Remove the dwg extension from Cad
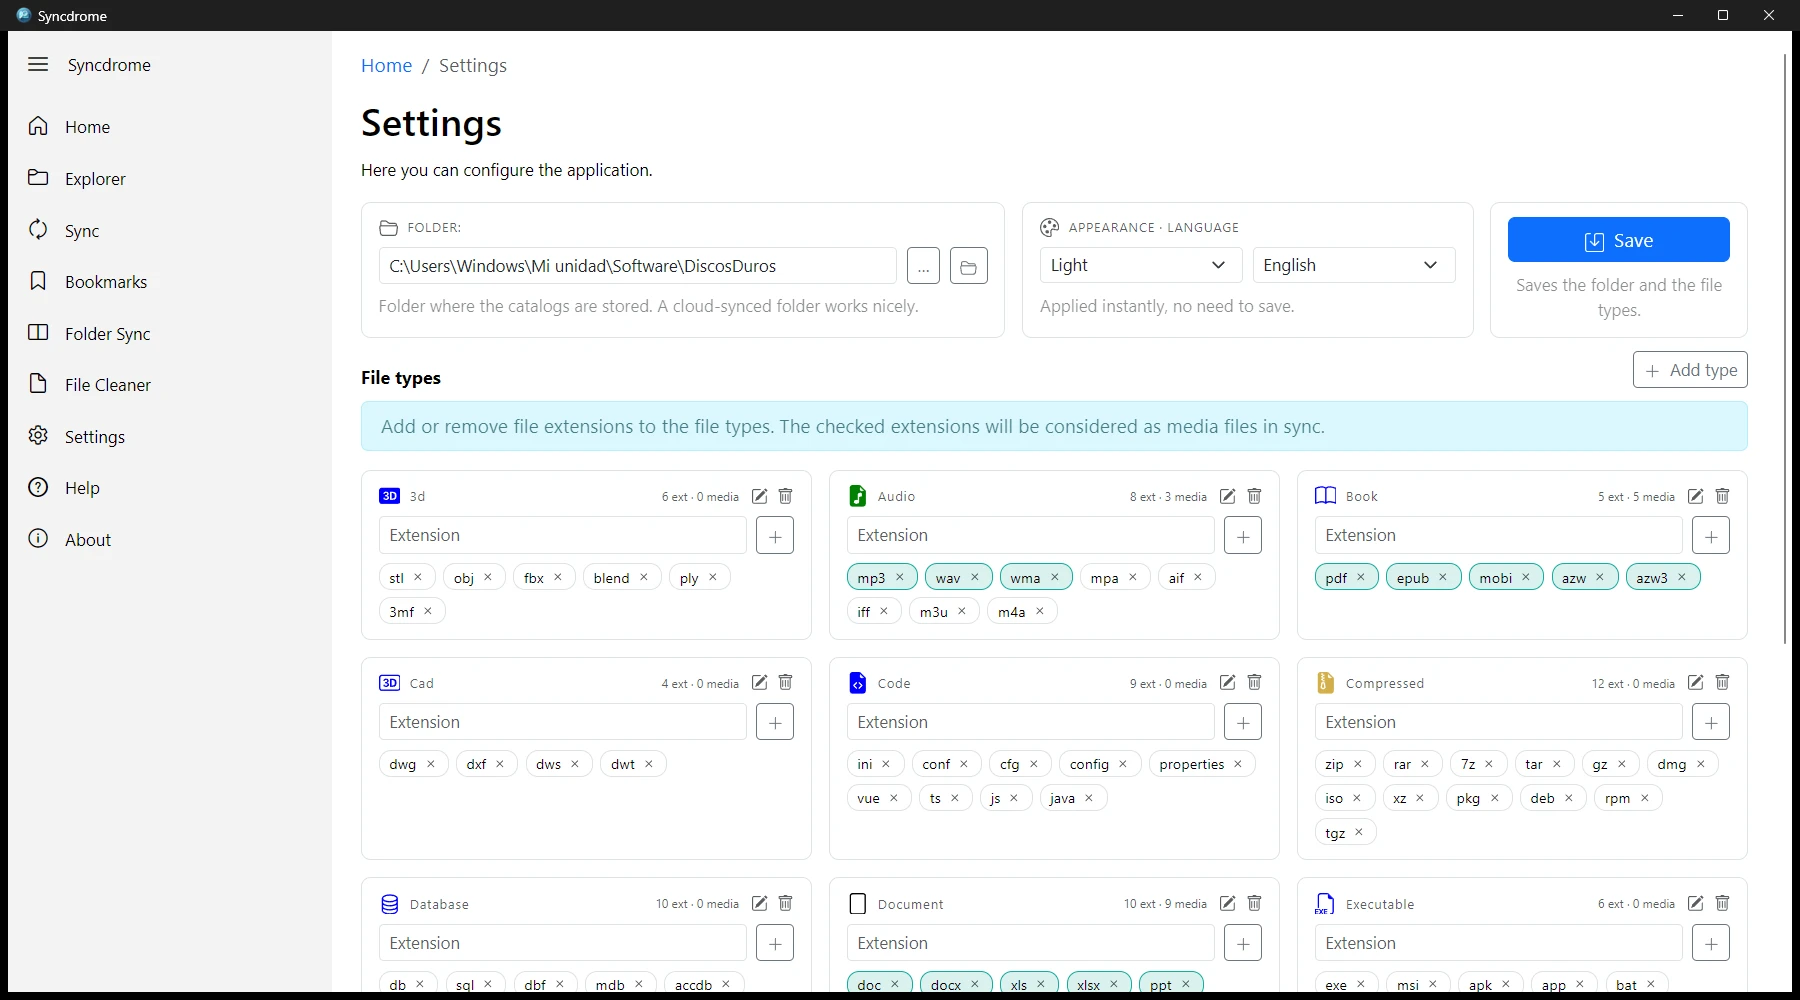The image size is (1800, 1000). point(431,764)
